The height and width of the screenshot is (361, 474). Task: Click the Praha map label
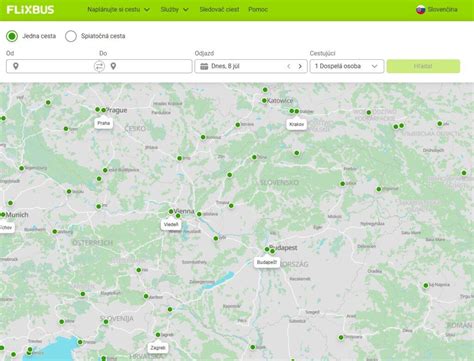103,123
